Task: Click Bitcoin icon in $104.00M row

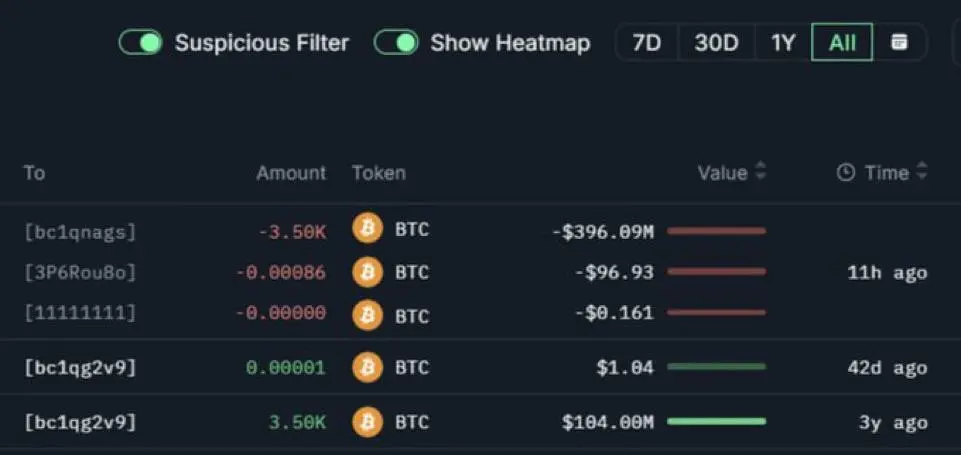Action: [x=367, y=422]
